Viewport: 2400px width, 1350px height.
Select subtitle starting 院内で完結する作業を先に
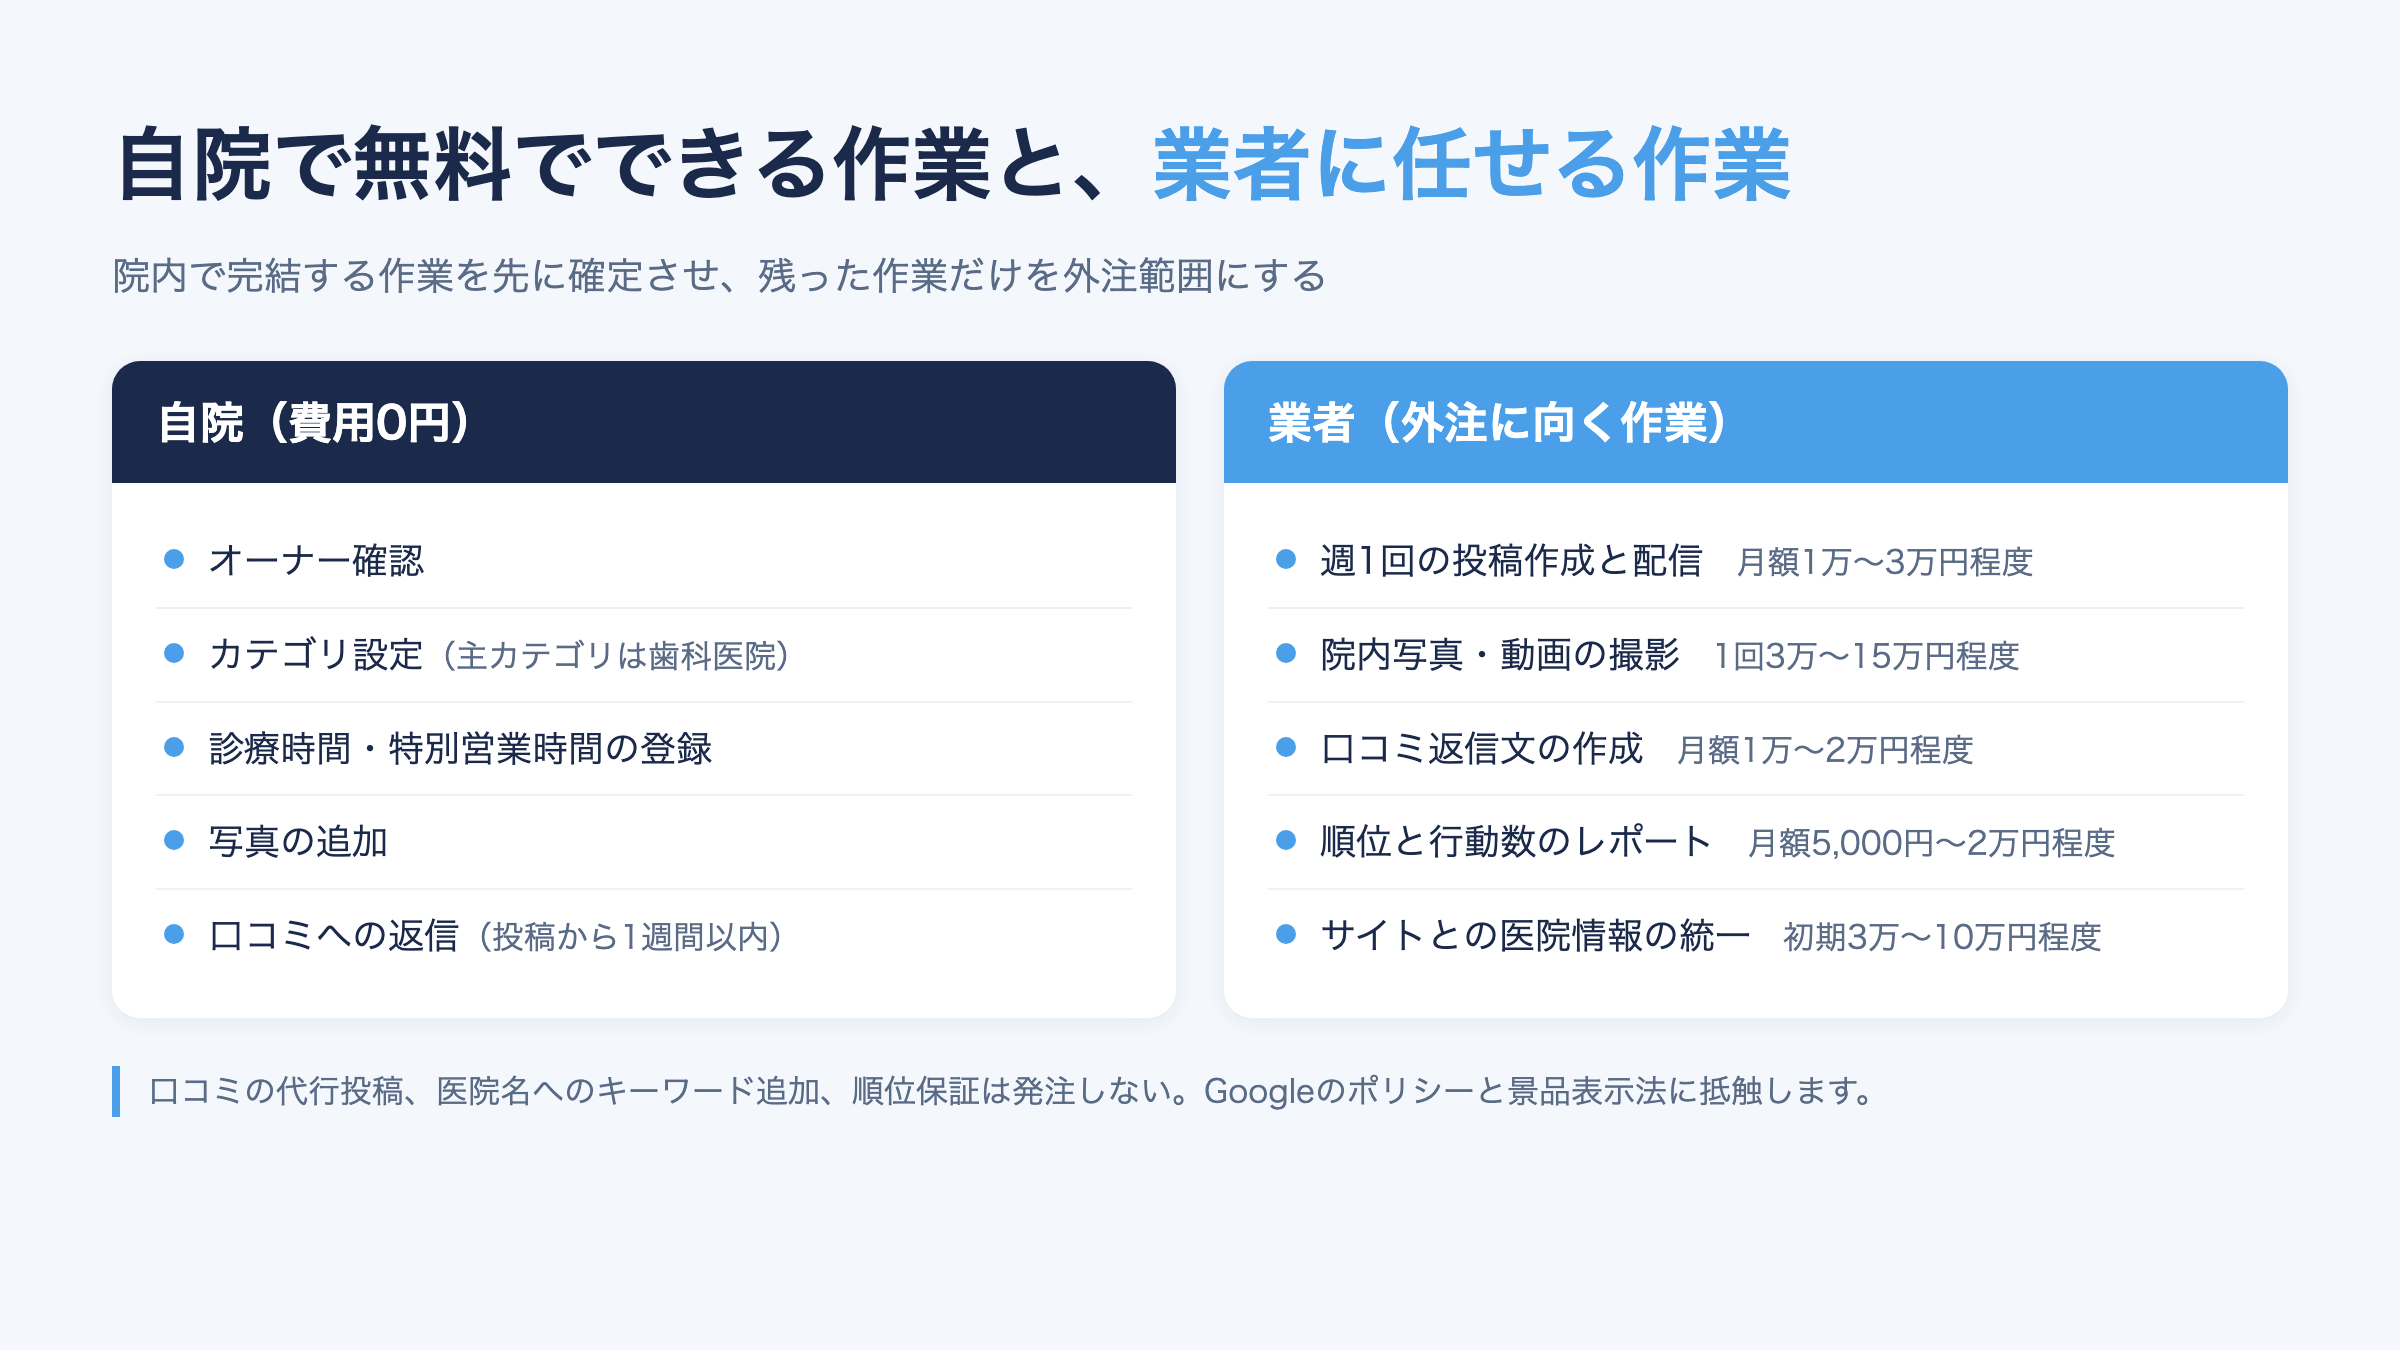(719, 276)
